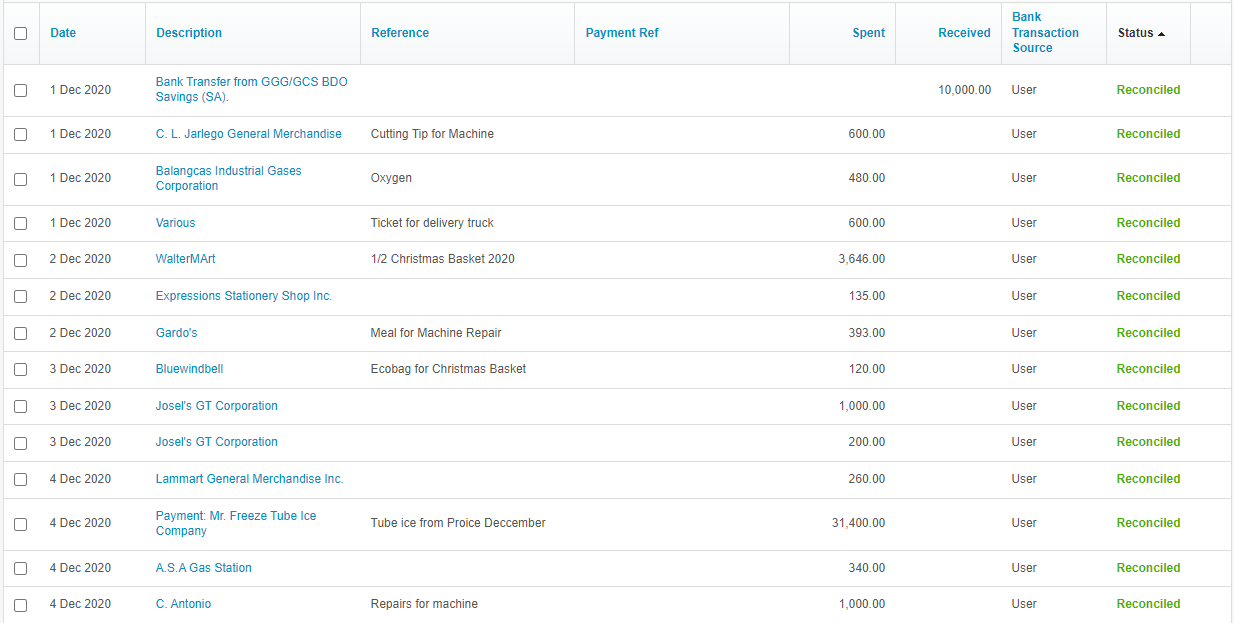Check the box for Bank Transfer row
This screenshot has height=623, width=1234.
21,90
